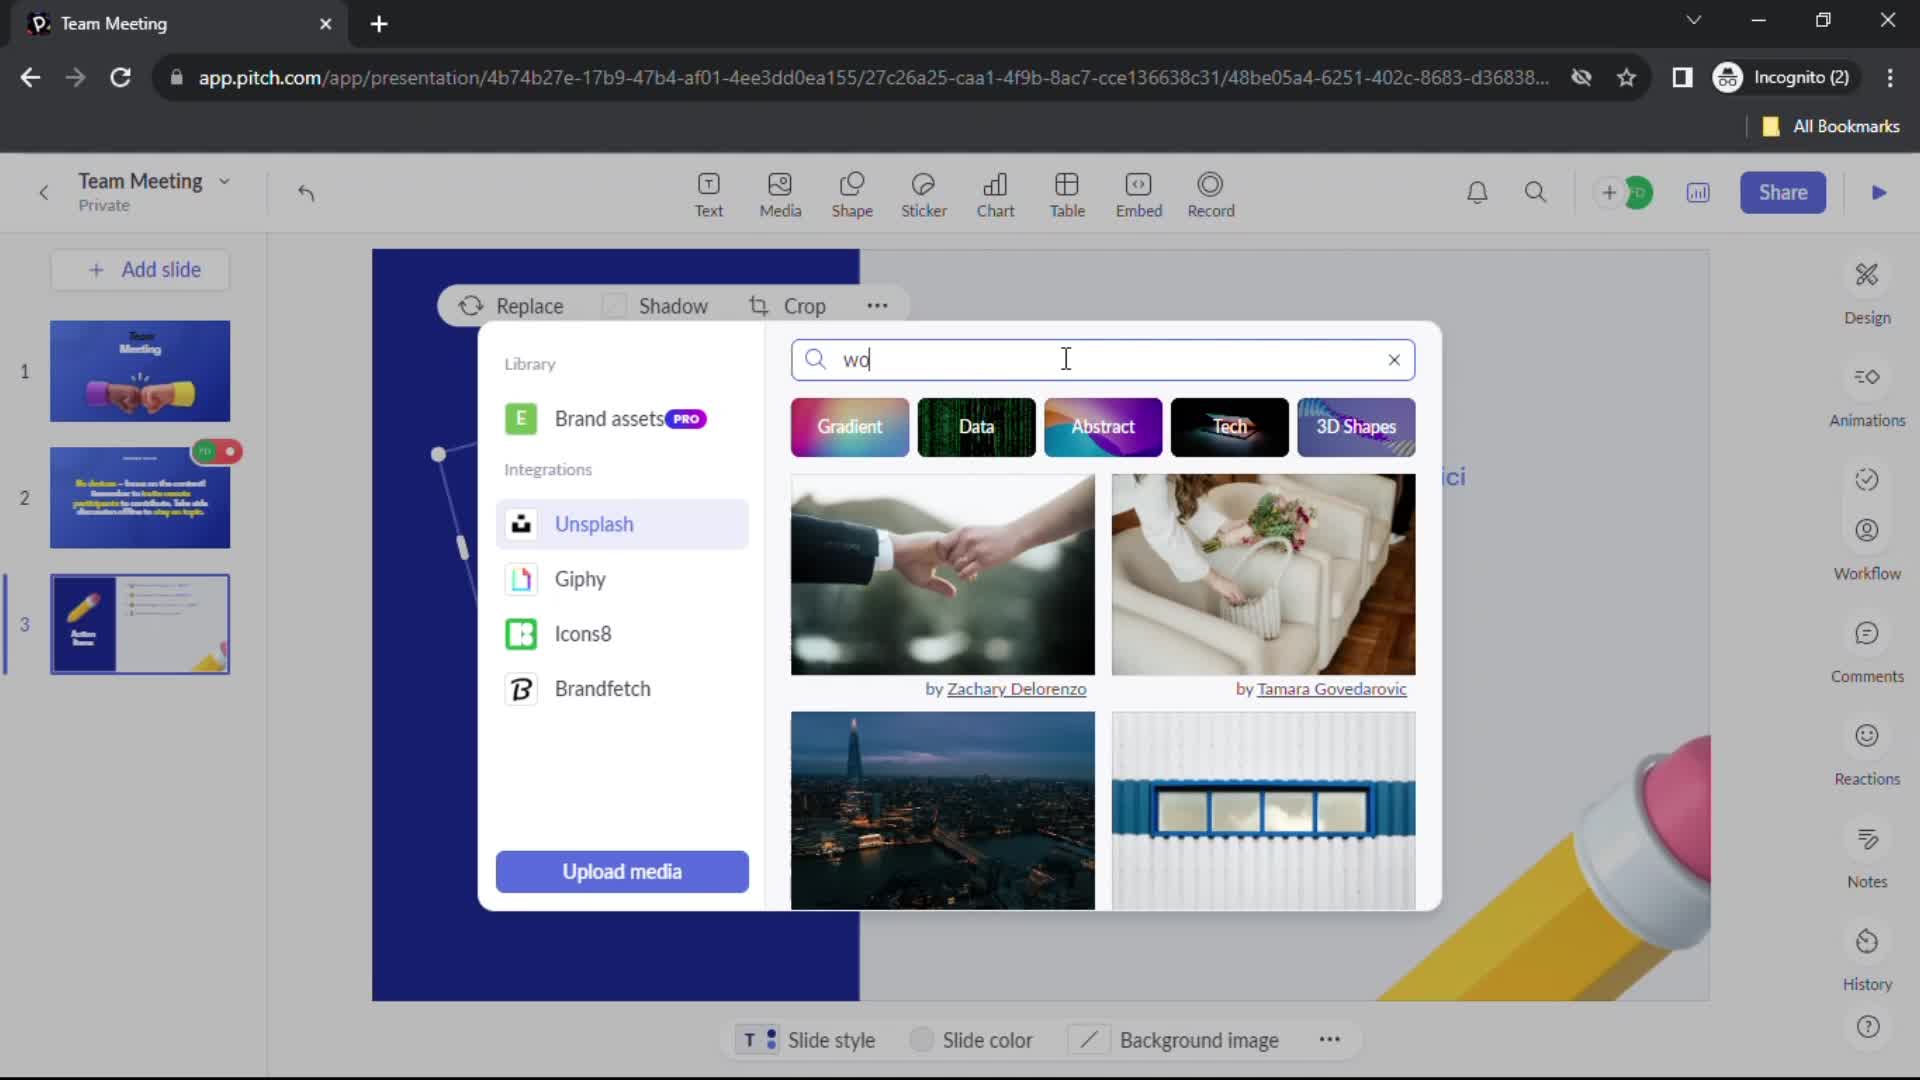Choose the Data category chip
Viewport: 1920px width, 1080px height.
tap(976, 427)
